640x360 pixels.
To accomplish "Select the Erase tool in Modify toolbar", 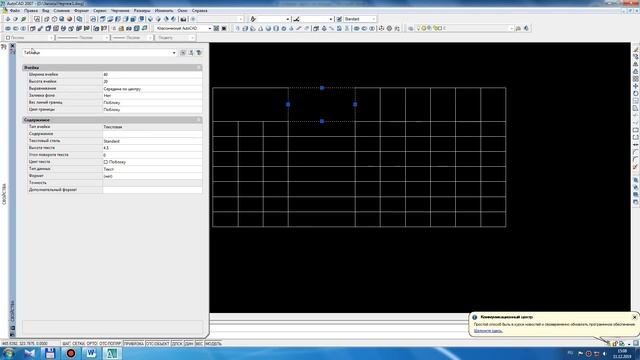I will [636, 49].
